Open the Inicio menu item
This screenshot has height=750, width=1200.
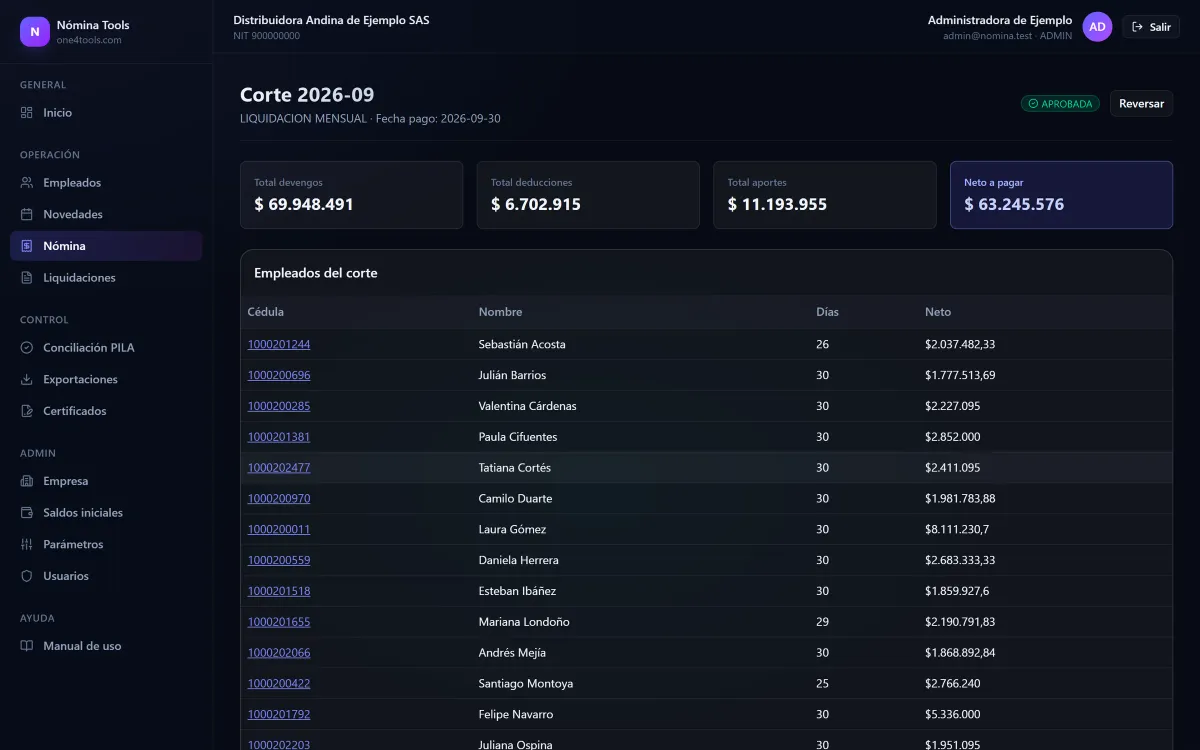(106, 113)
